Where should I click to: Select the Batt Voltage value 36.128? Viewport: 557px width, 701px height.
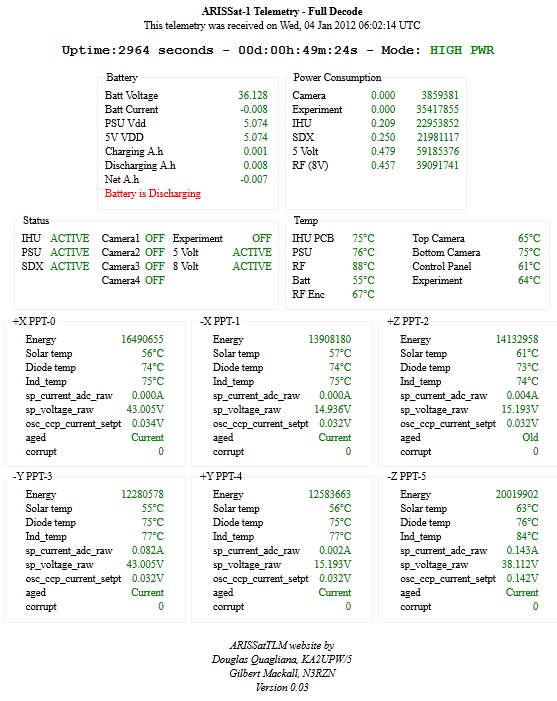coord(253,95)
